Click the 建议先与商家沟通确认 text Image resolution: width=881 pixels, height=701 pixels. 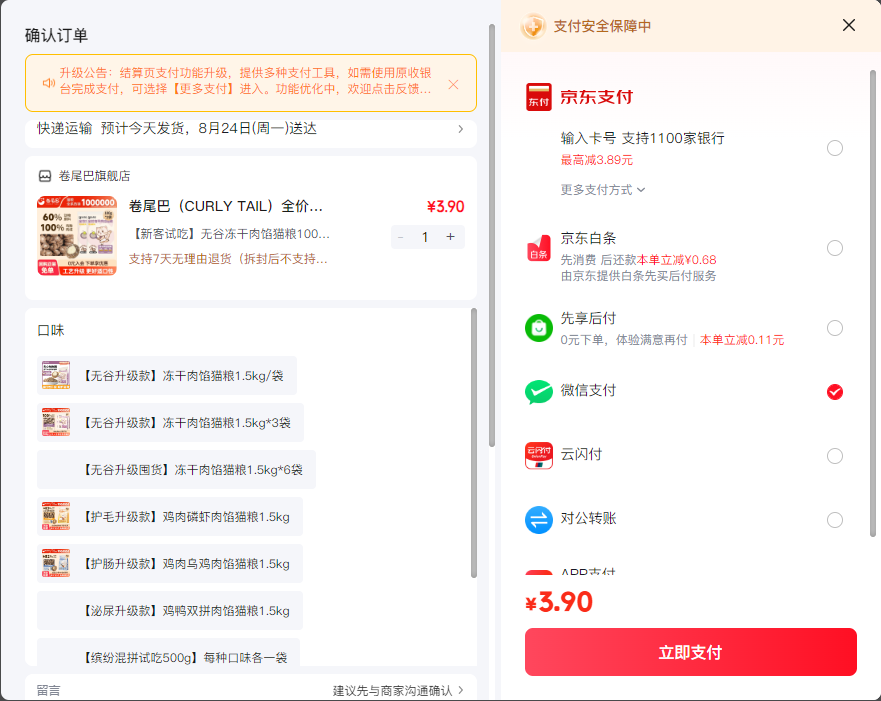[x=392, y=690]
